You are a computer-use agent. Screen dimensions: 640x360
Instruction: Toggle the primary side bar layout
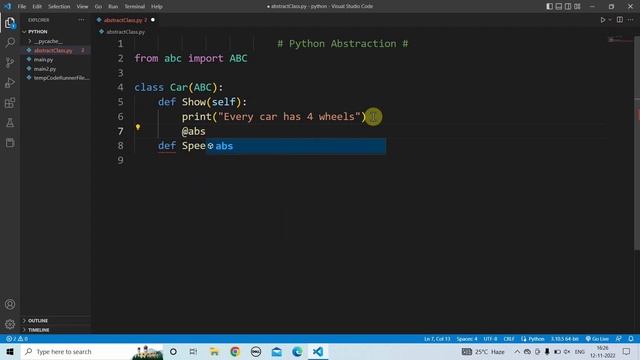point(549,6)
